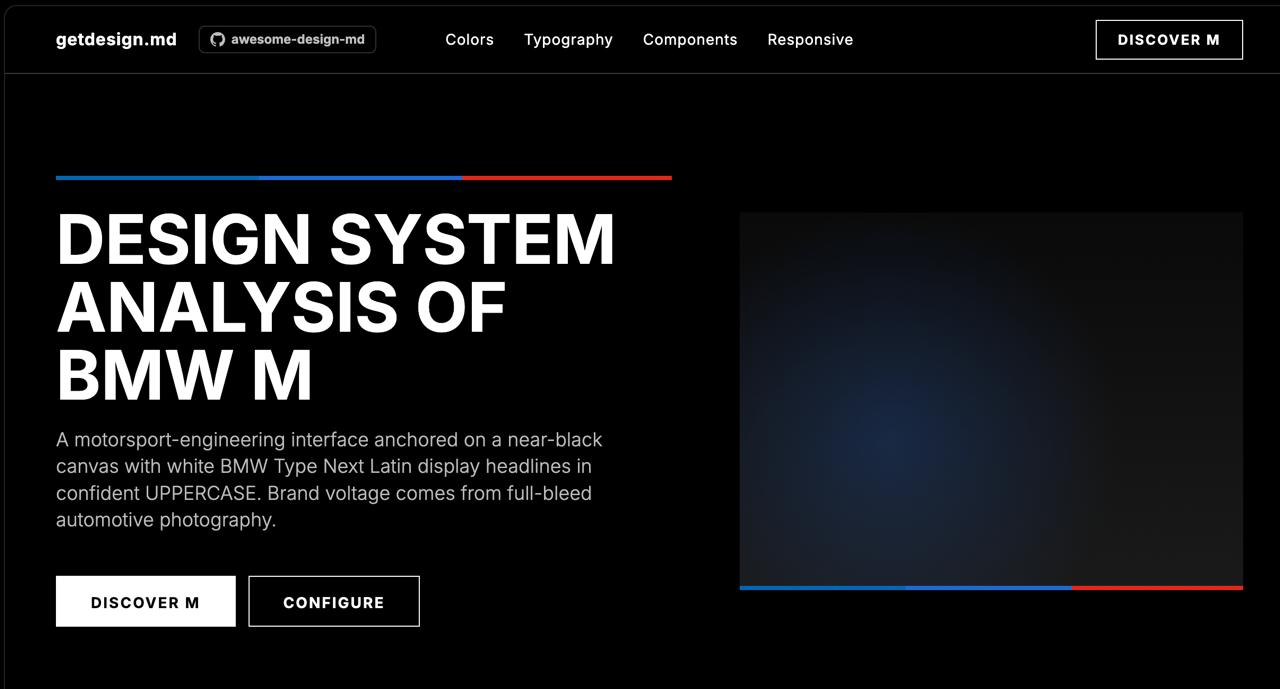This screenshot has height=689, width=1280.
Task: Go to the Typography section
Action: pos(568,40)
